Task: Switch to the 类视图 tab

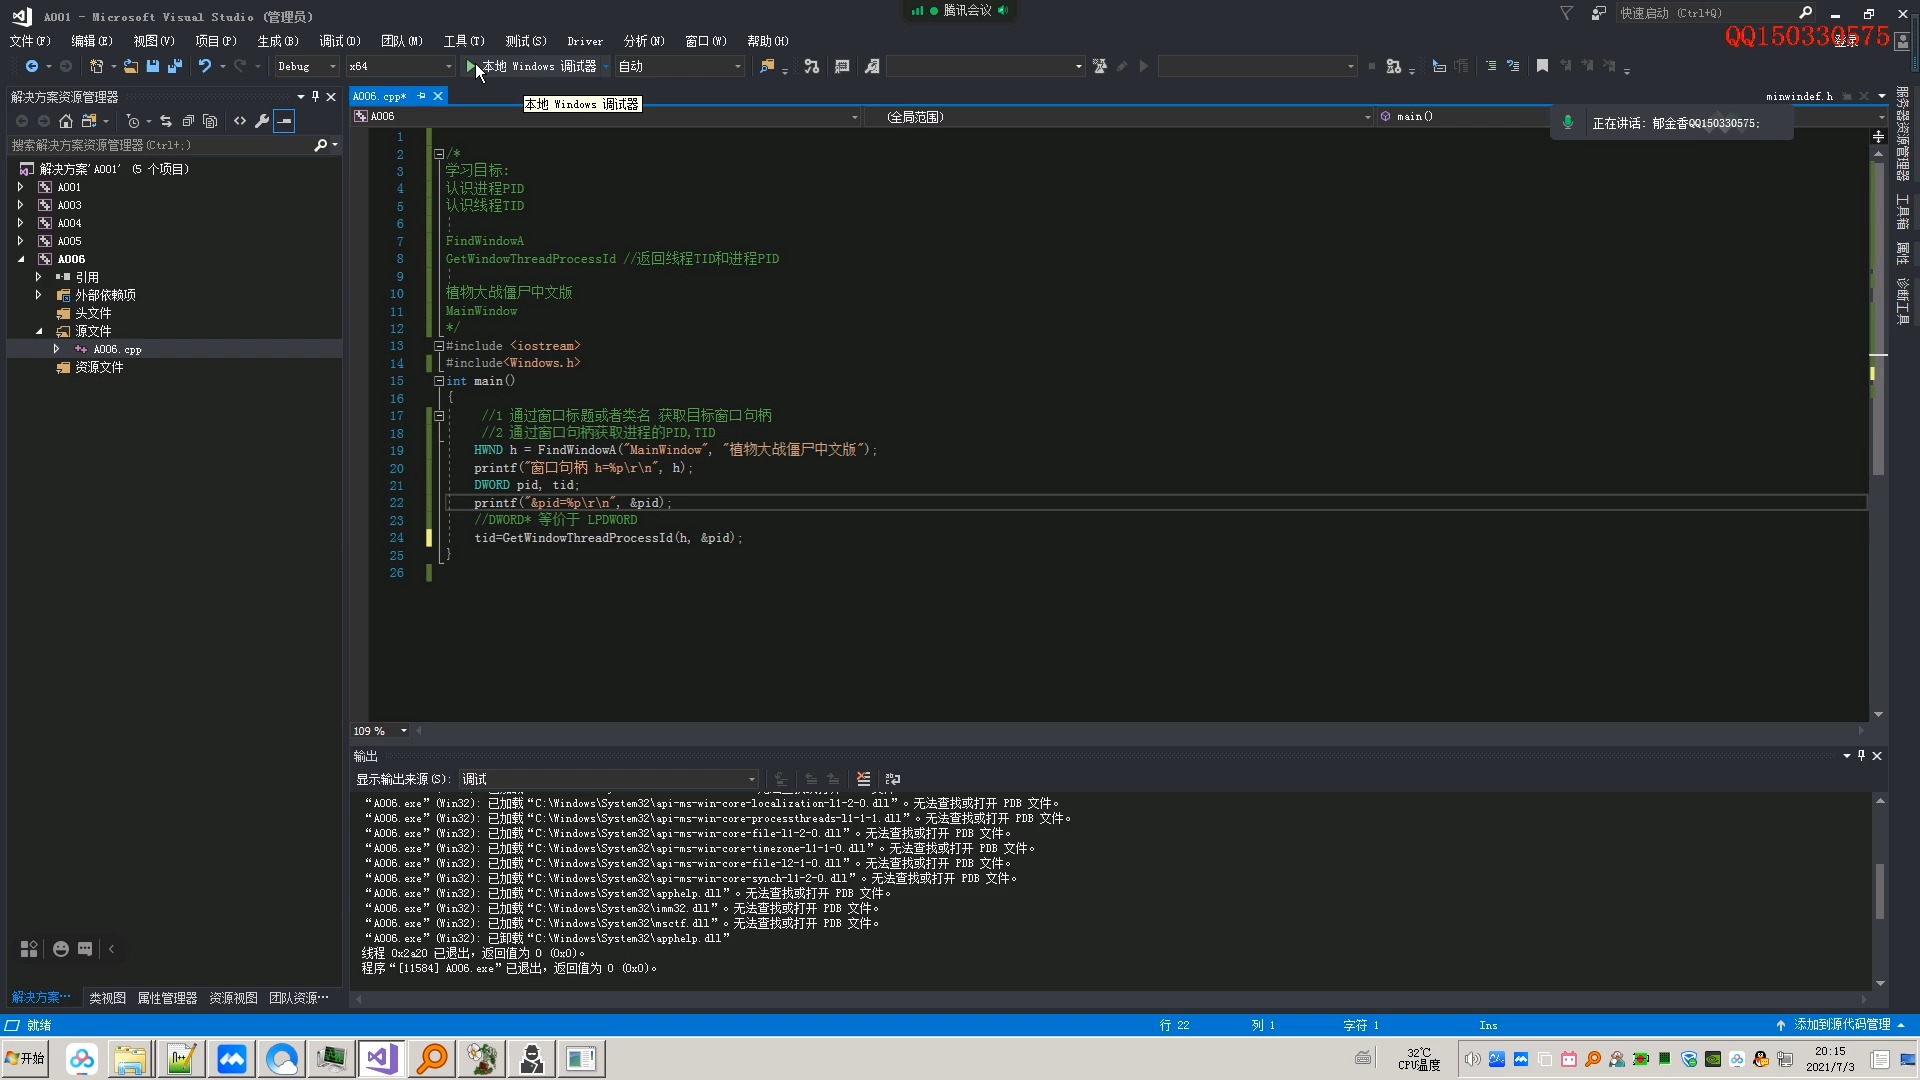Action: 107,997
